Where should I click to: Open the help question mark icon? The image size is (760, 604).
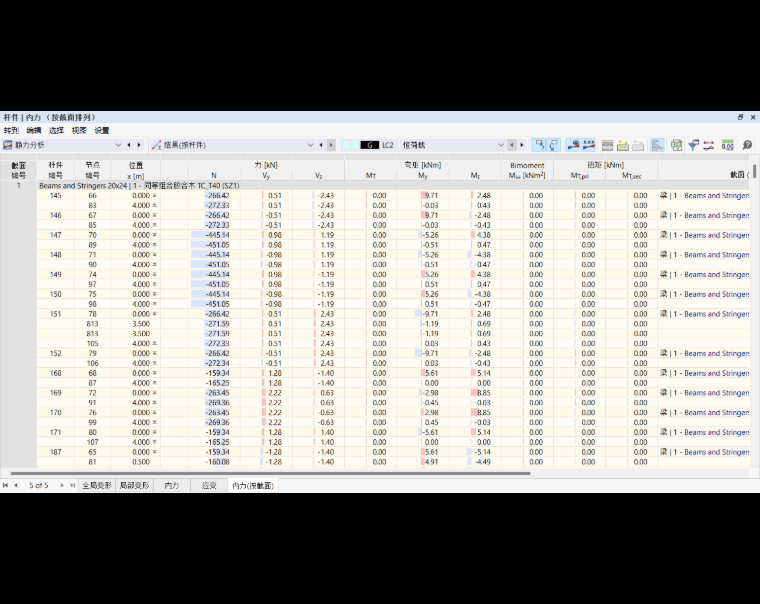tap(747, 145)
